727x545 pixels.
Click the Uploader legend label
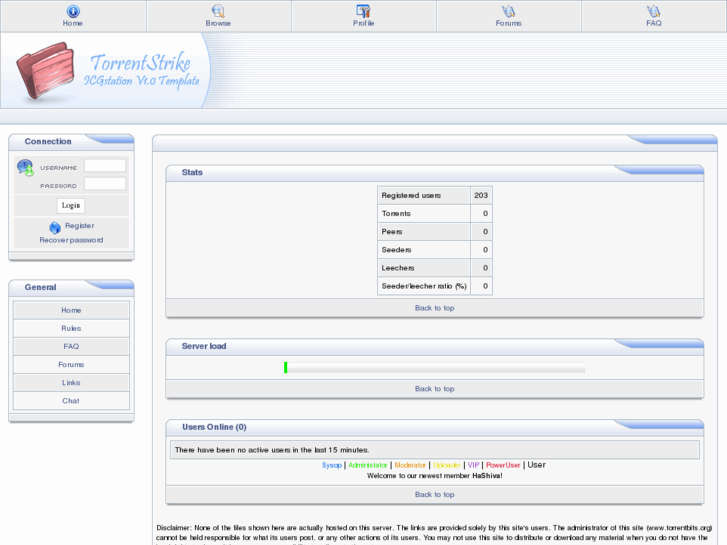(x=447, y=465)
